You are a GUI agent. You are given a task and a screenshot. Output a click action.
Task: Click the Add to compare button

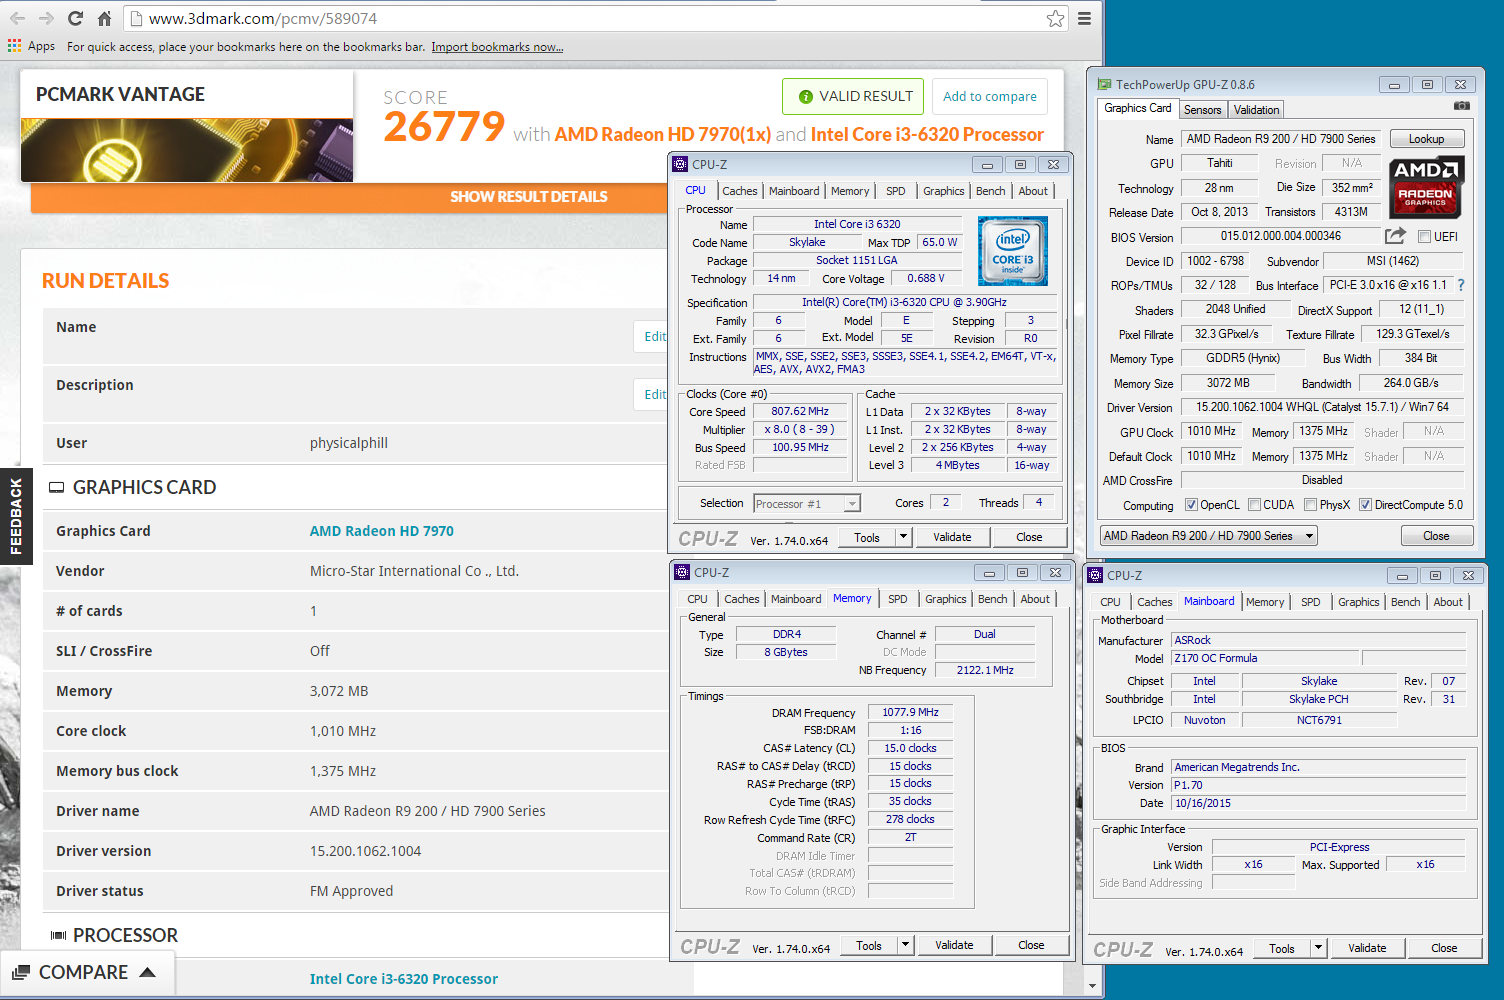click(990, 97)
